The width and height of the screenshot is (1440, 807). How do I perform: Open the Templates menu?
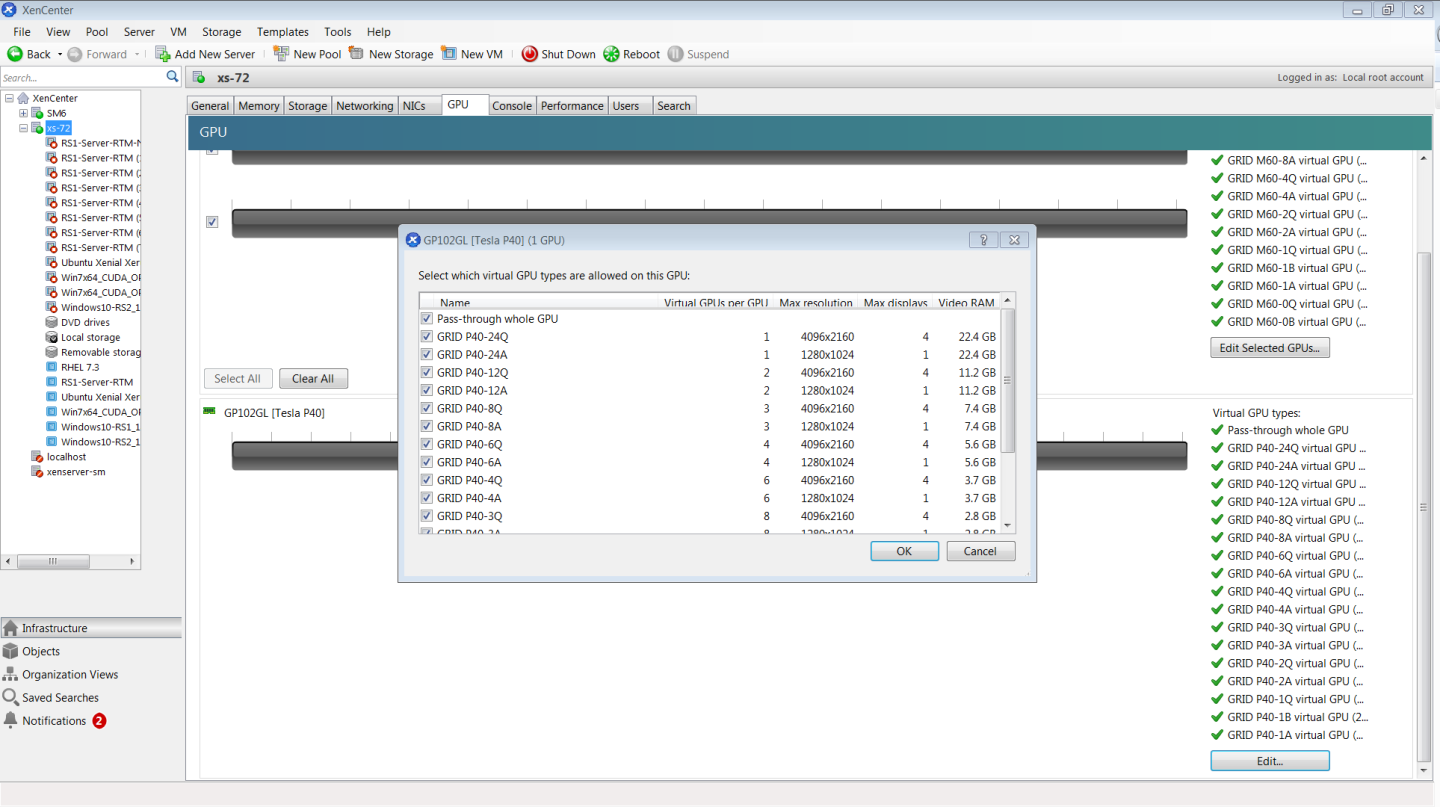pos(283,31)
